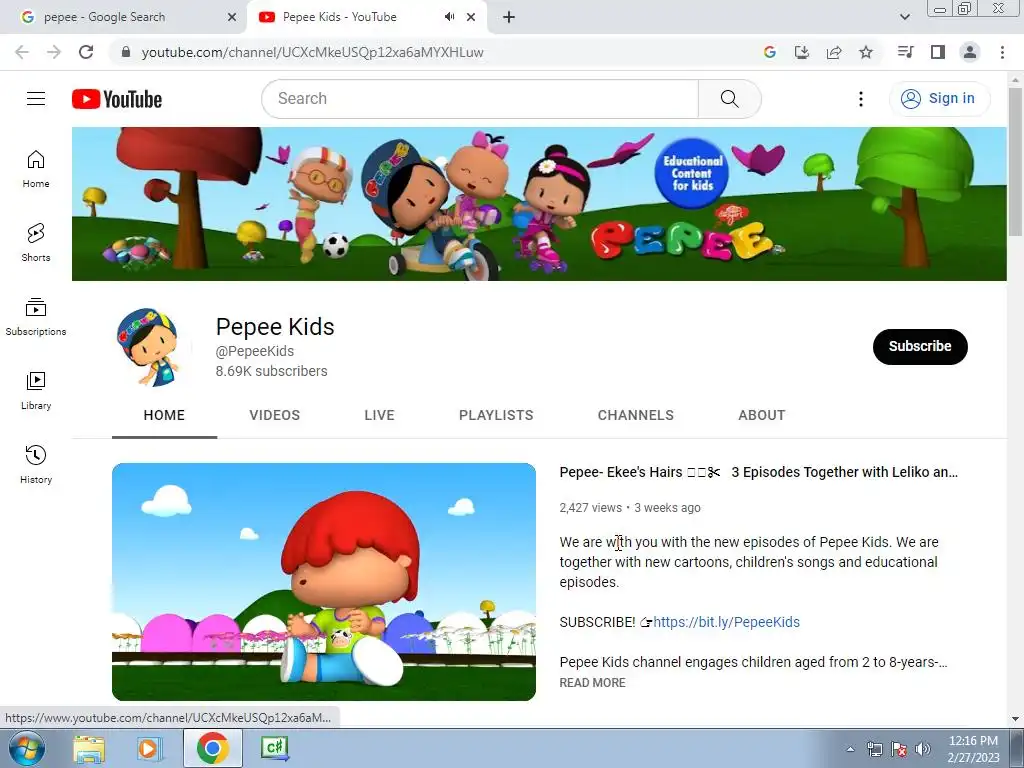The image size is (1024, 768).
Task: Click in the YouTube Search field
Action: [x=480, y=99]
